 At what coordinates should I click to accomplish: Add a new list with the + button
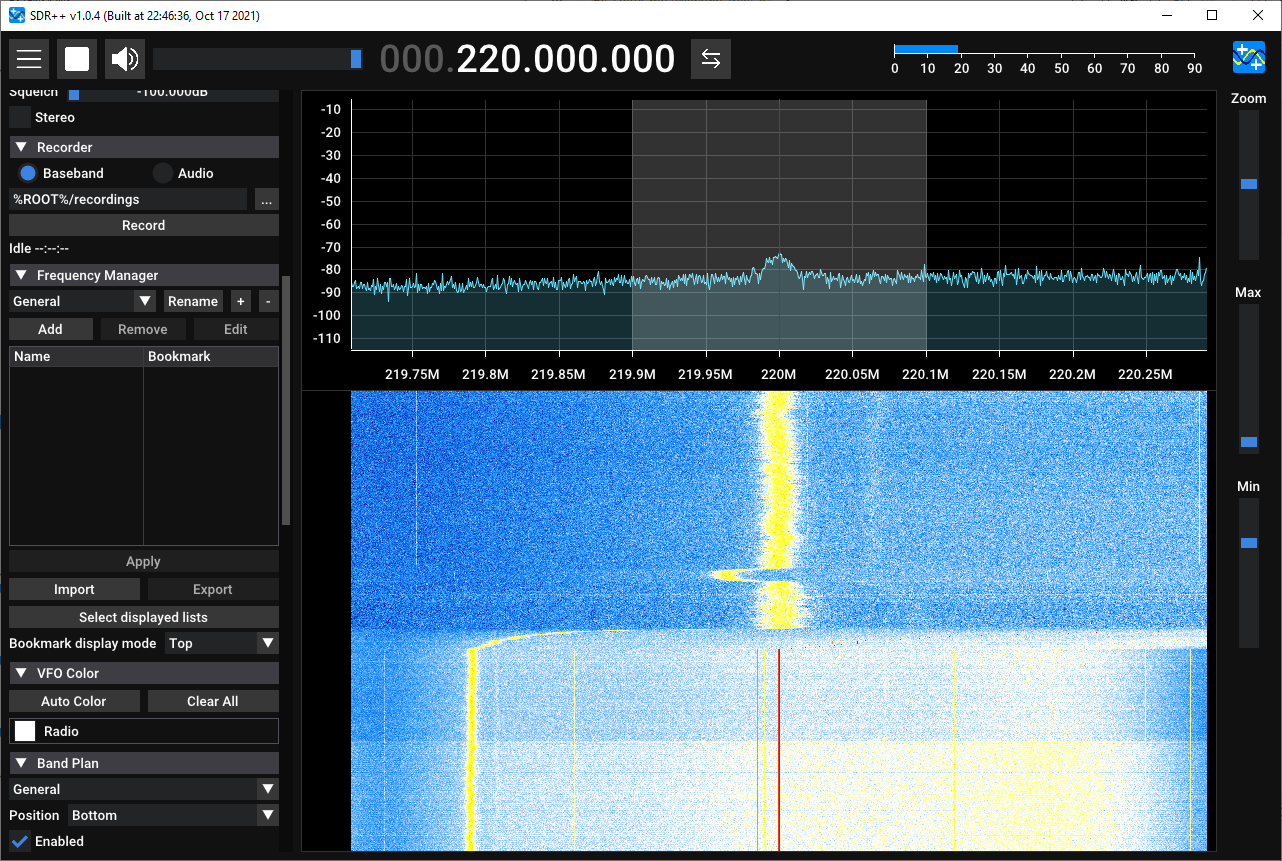240,301
